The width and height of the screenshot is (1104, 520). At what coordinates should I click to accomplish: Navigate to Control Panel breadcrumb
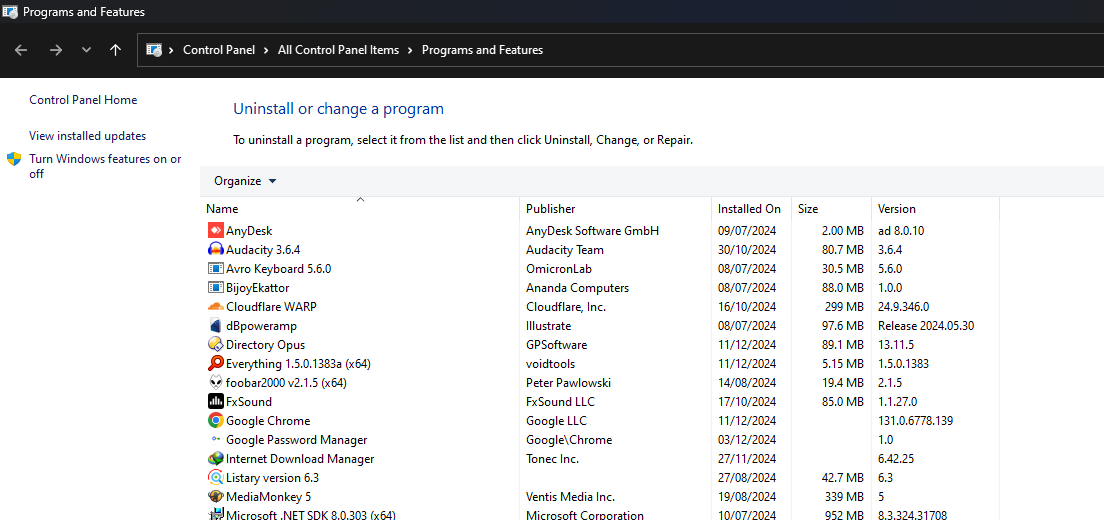coord(219,50)
